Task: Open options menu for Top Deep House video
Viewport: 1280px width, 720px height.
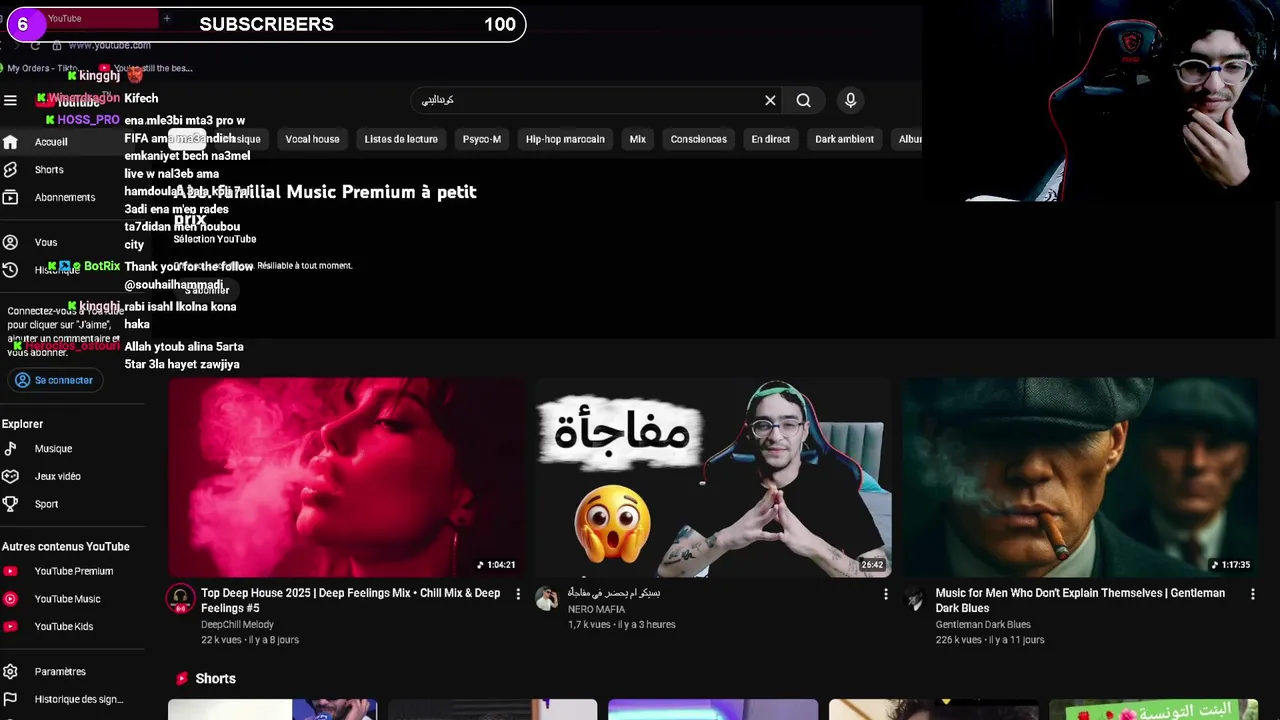Action: pos(518,594)
